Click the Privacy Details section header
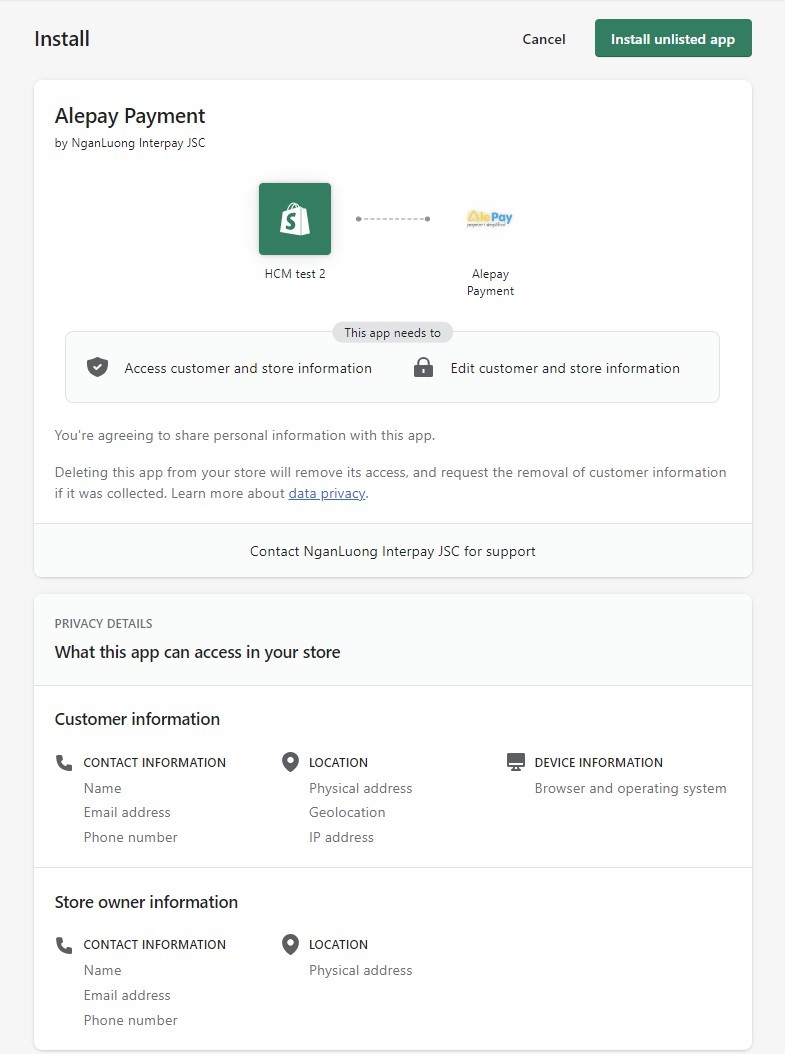This screenshot has height=1054, width=785. click(104, 624)
